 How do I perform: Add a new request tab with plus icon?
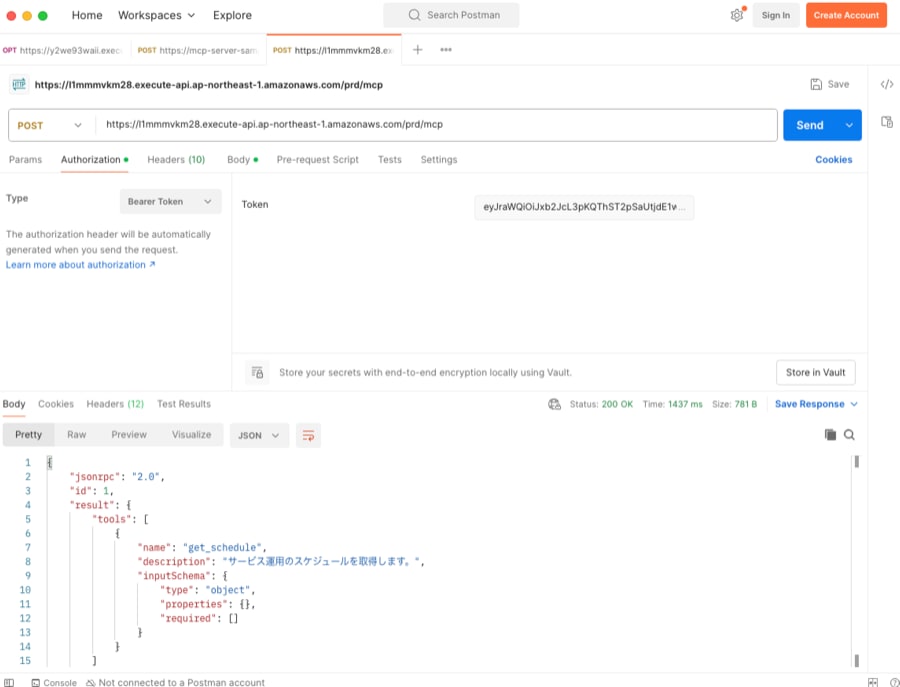[x=417, y=50]
